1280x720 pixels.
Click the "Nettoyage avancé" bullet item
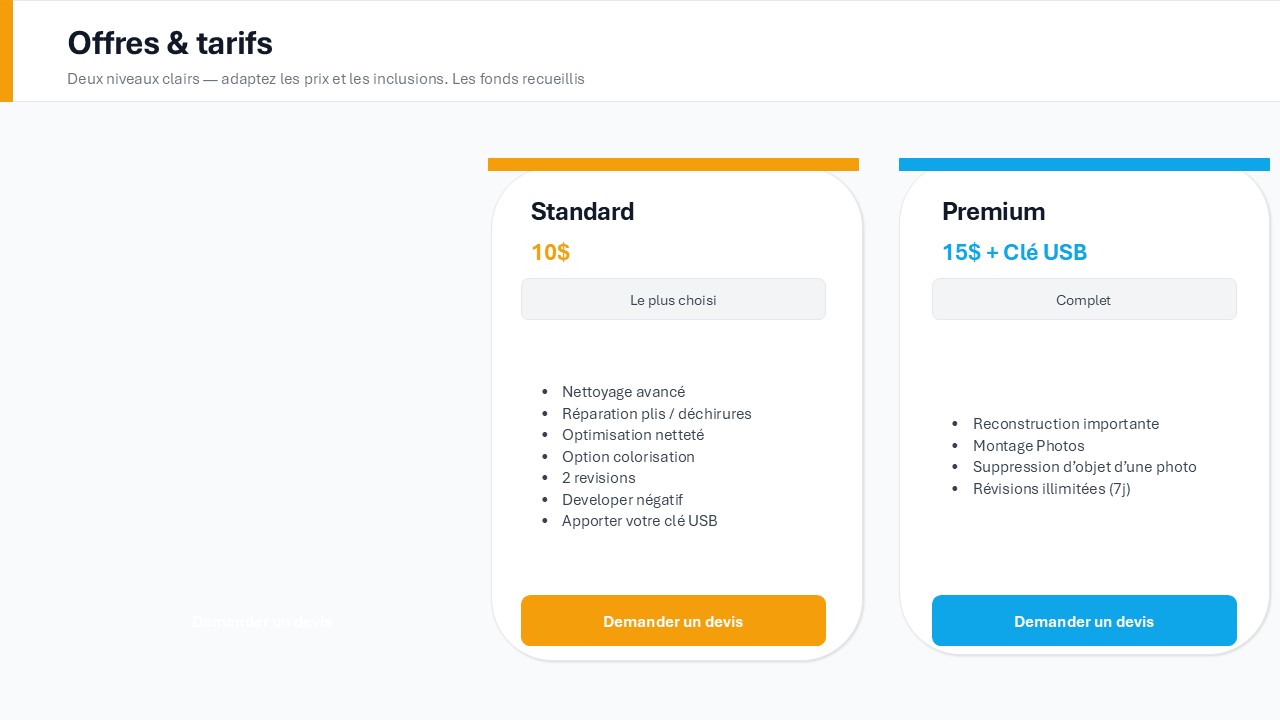pyautogui.click(x=623, y=392)
